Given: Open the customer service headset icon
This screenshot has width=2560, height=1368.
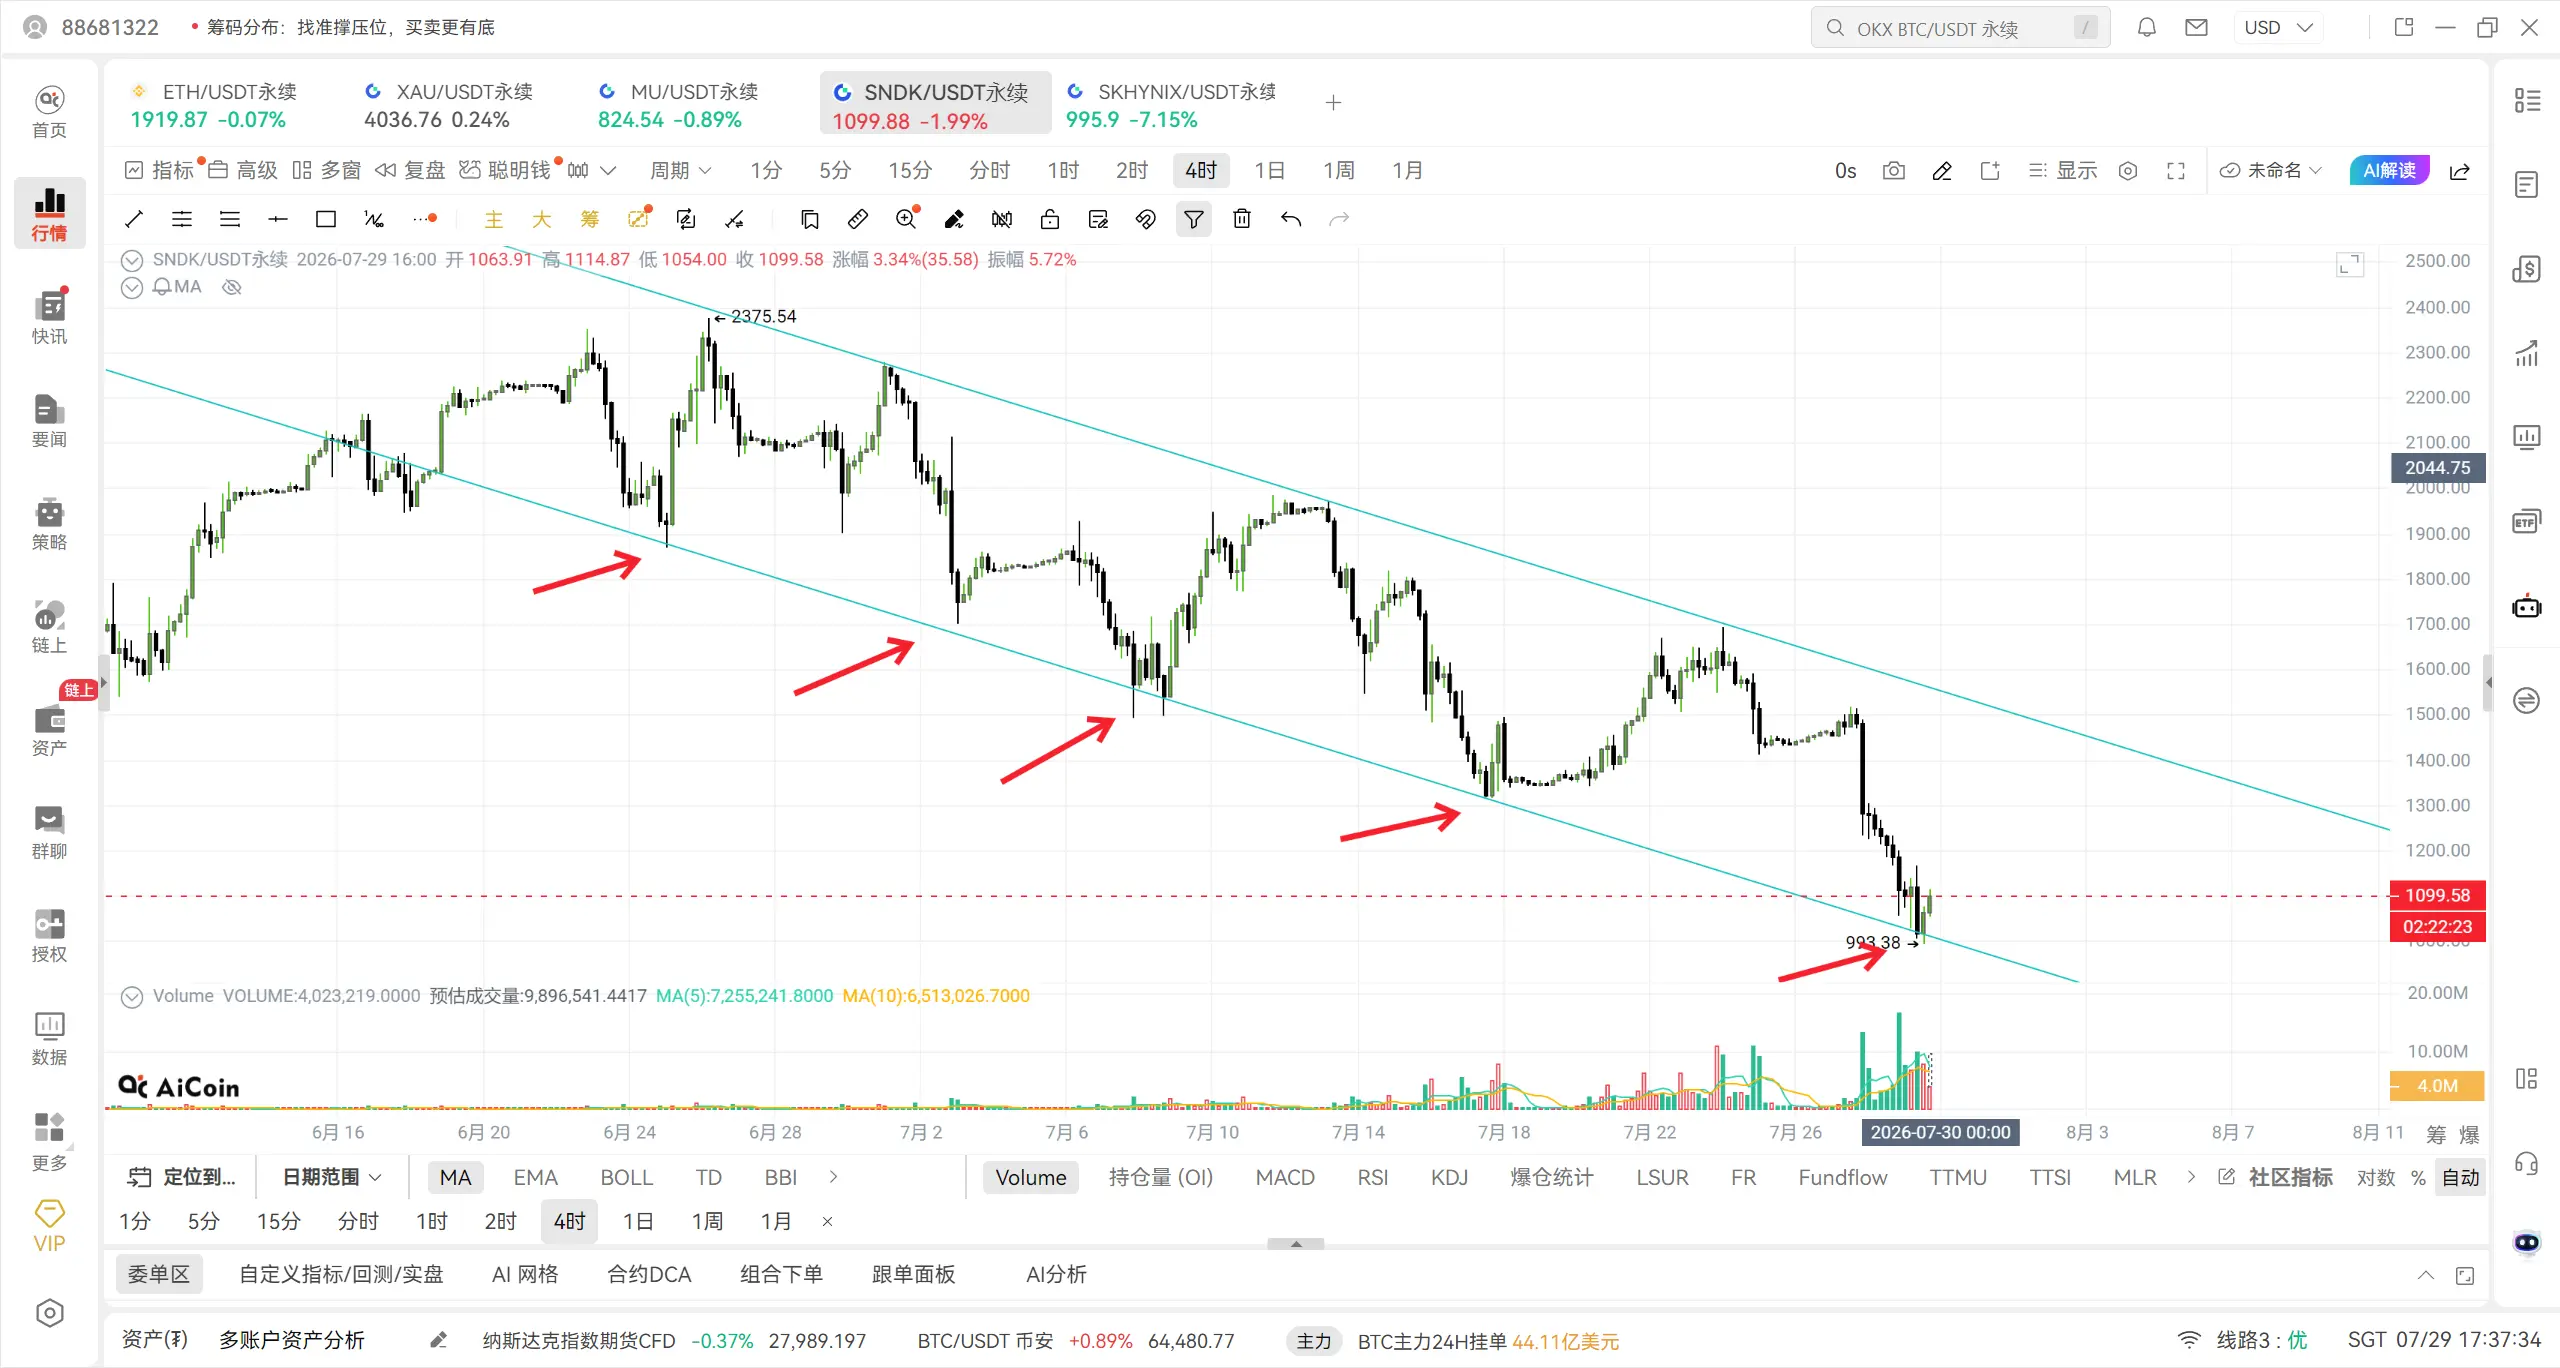Looking at the screenshot, I should [2527, 1162].
